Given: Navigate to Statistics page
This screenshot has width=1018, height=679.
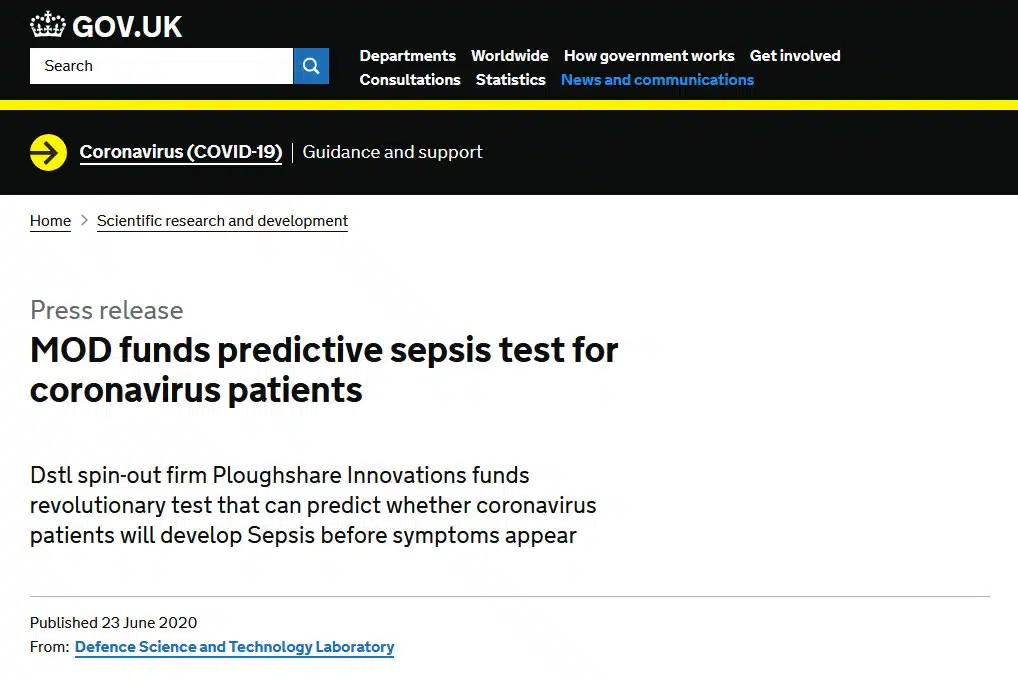Looking at the screenshot, I should pos(510,80).
